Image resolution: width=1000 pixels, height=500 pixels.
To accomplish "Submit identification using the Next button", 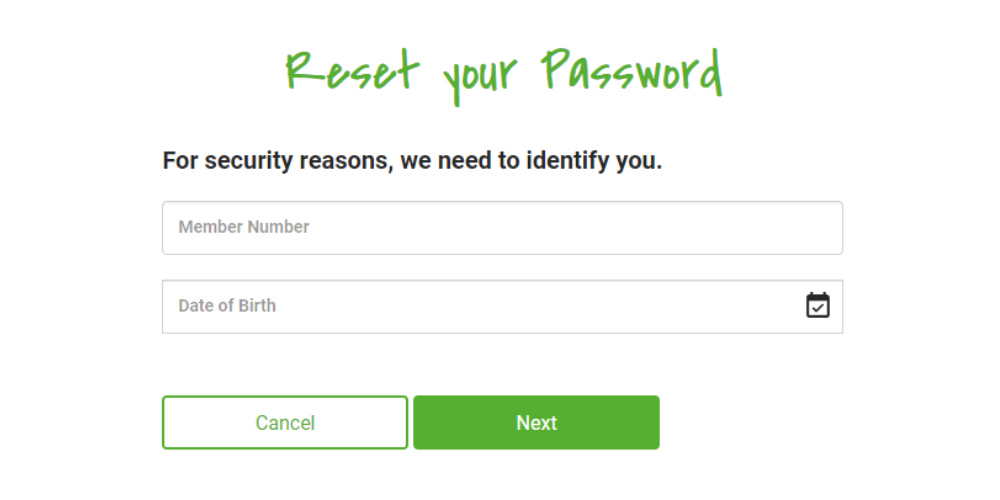I will click(536, 423).
